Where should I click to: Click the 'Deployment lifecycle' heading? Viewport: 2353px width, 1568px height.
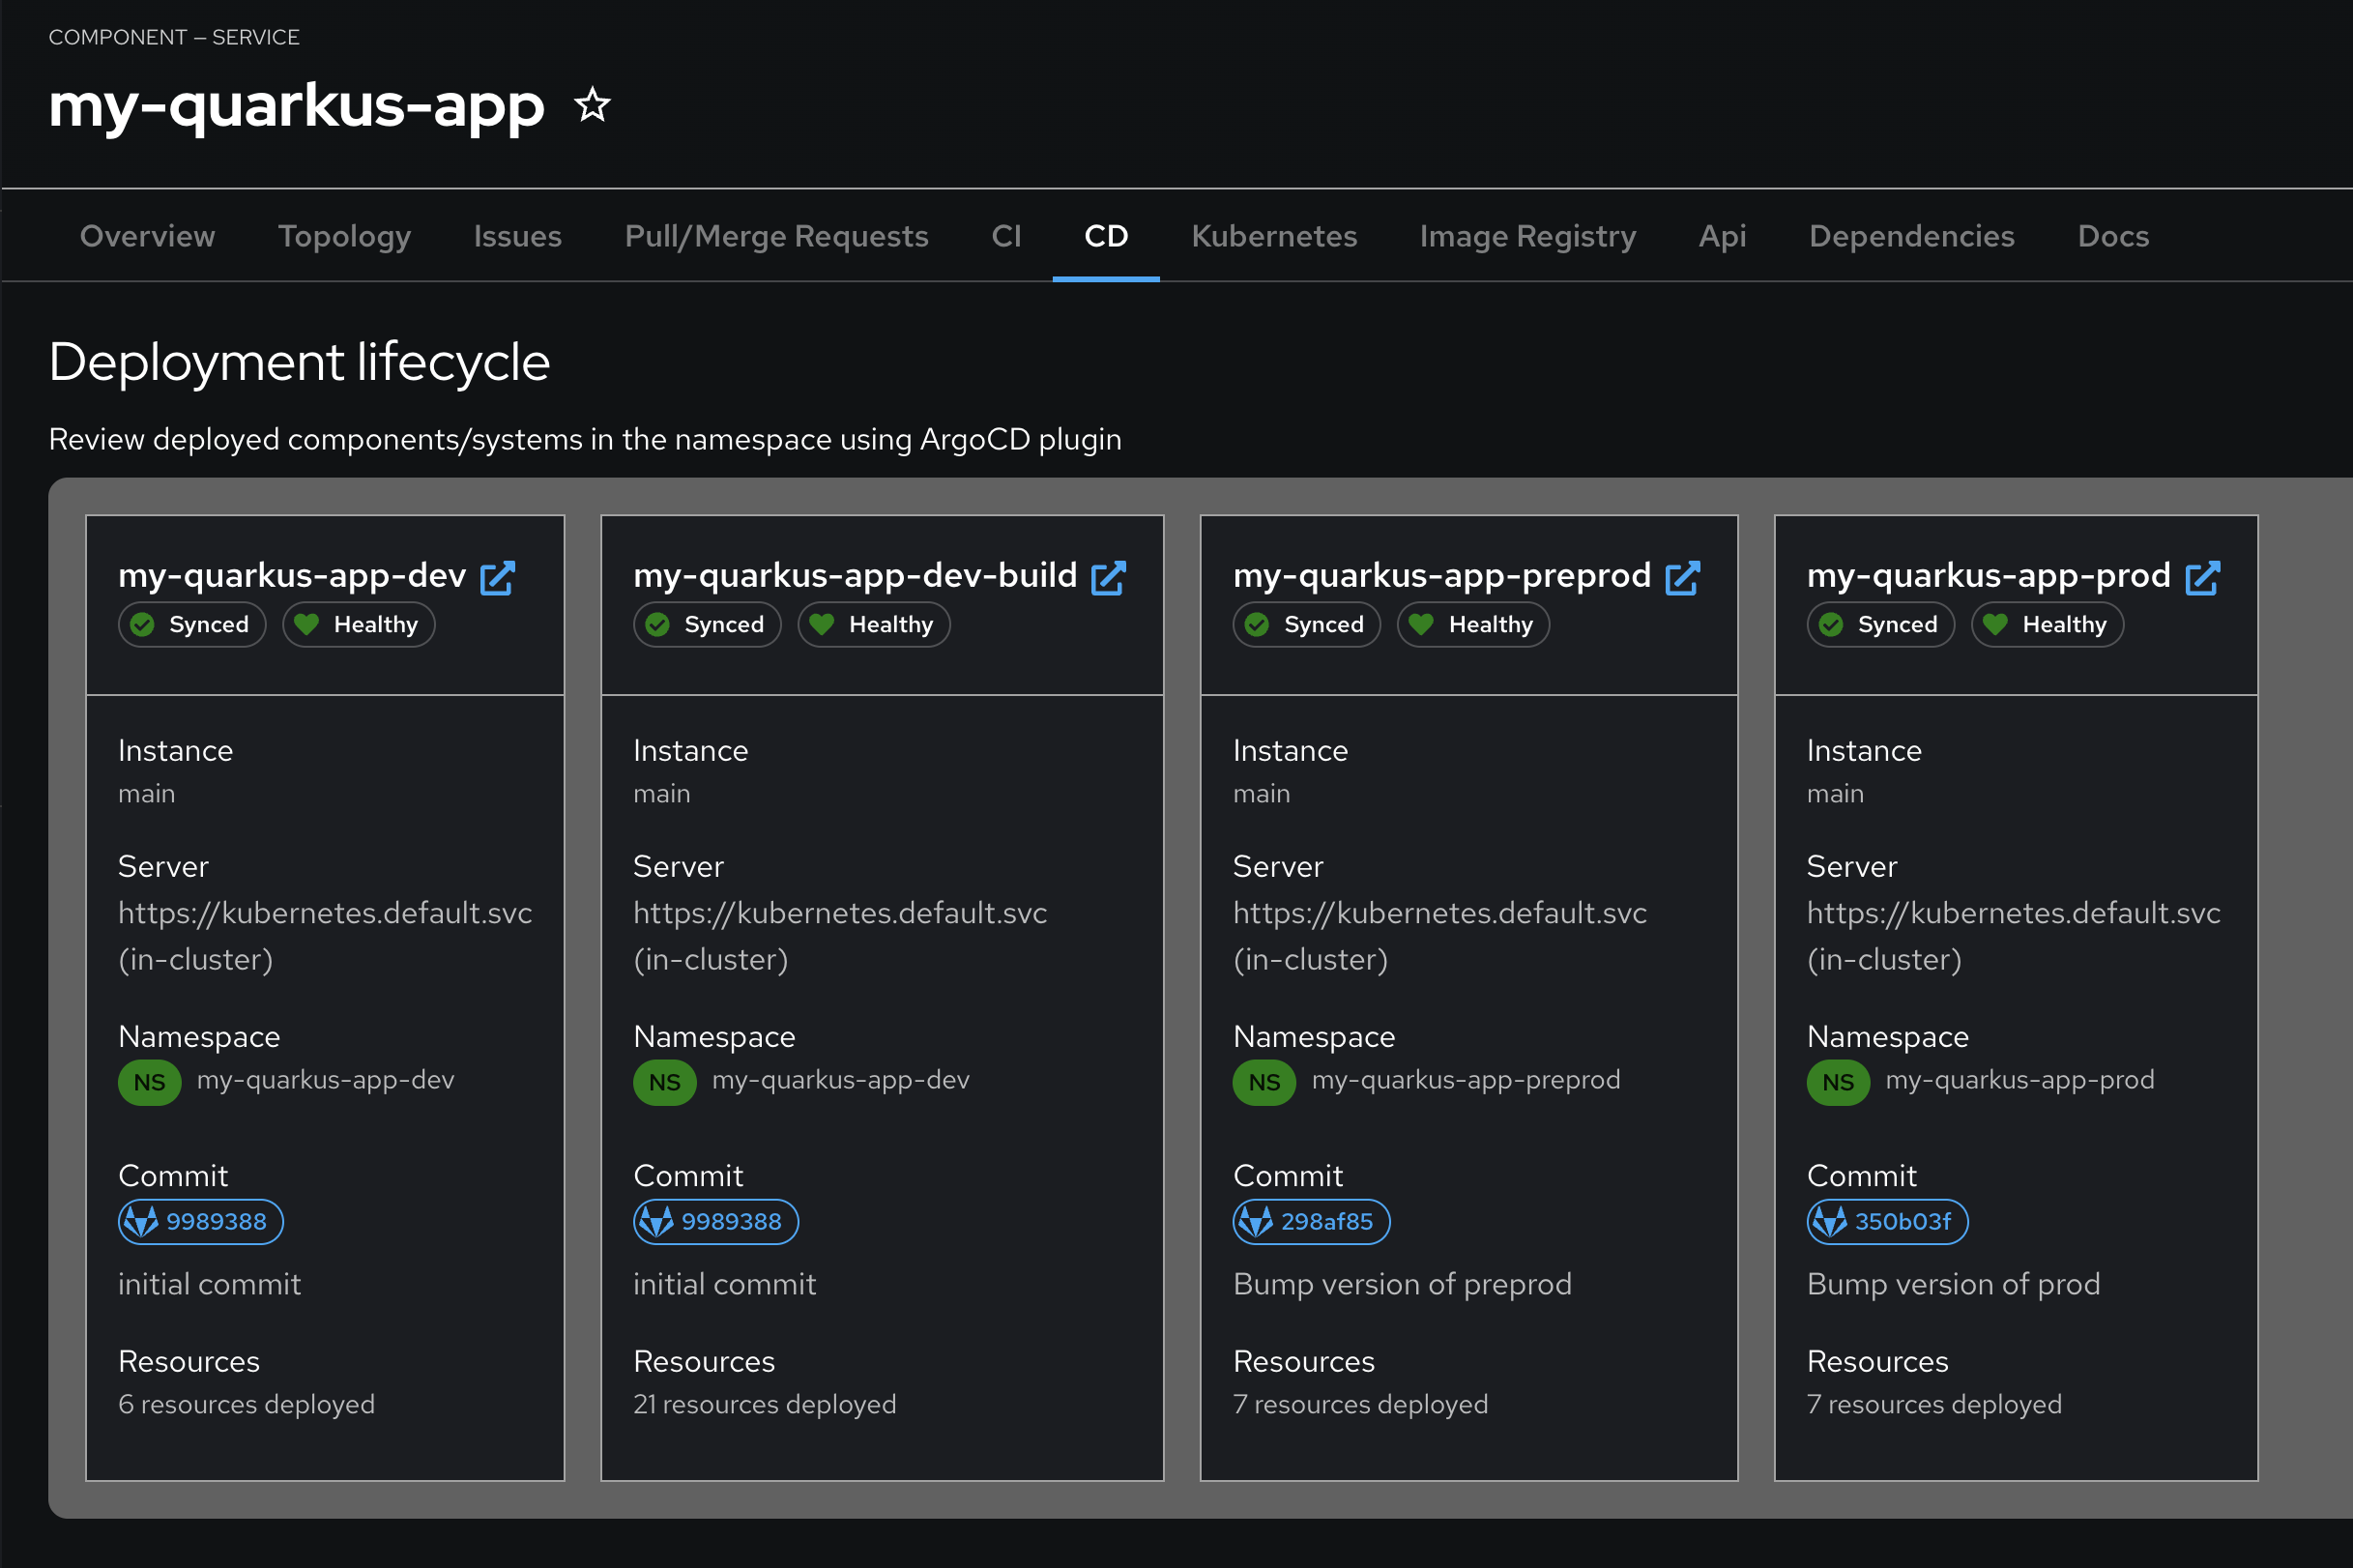[299, 362]
